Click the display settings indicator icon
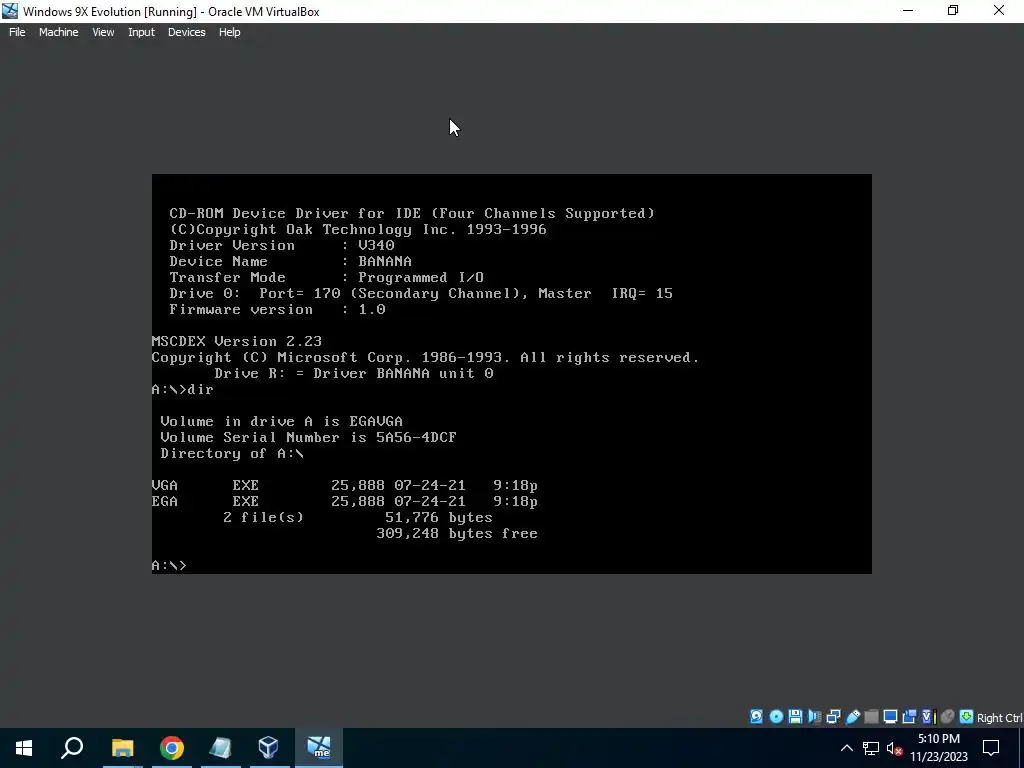Image resolution: width=1024 pixels, height=768 pixels. (890, 716)
